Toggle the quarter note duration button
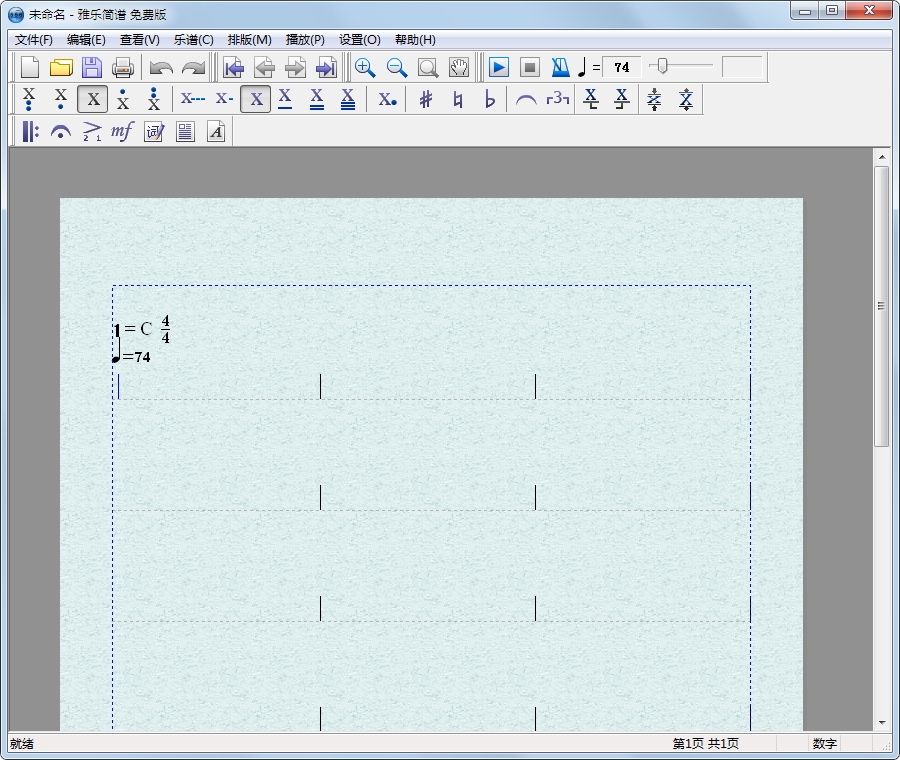This screenshot has height=760, width=900. tap(256, 99)
